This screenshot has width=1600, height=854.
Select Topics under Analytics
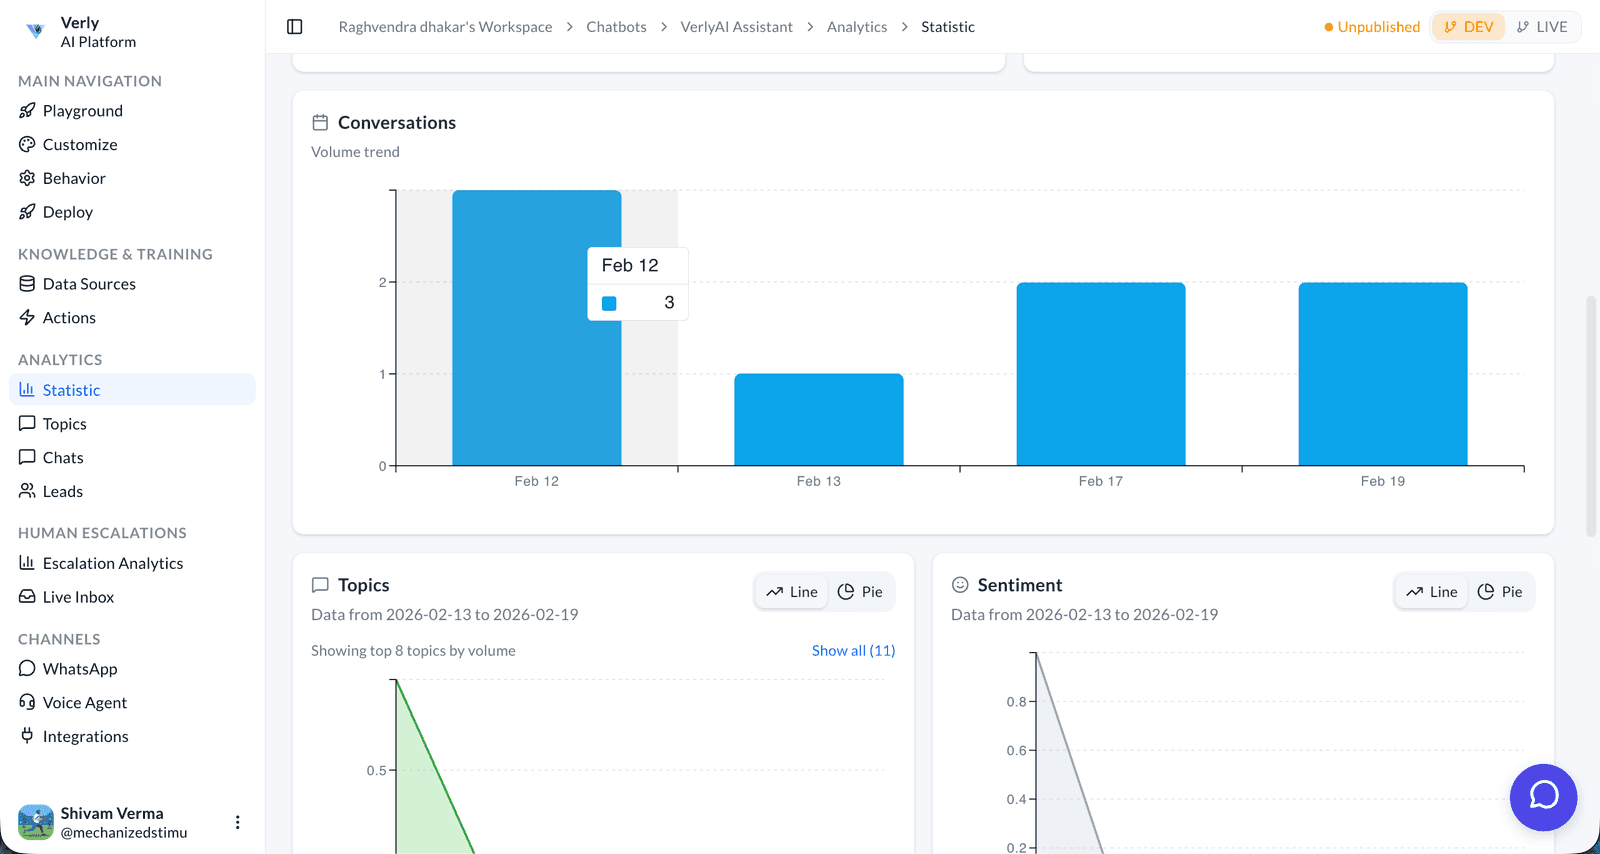[64, 424]
